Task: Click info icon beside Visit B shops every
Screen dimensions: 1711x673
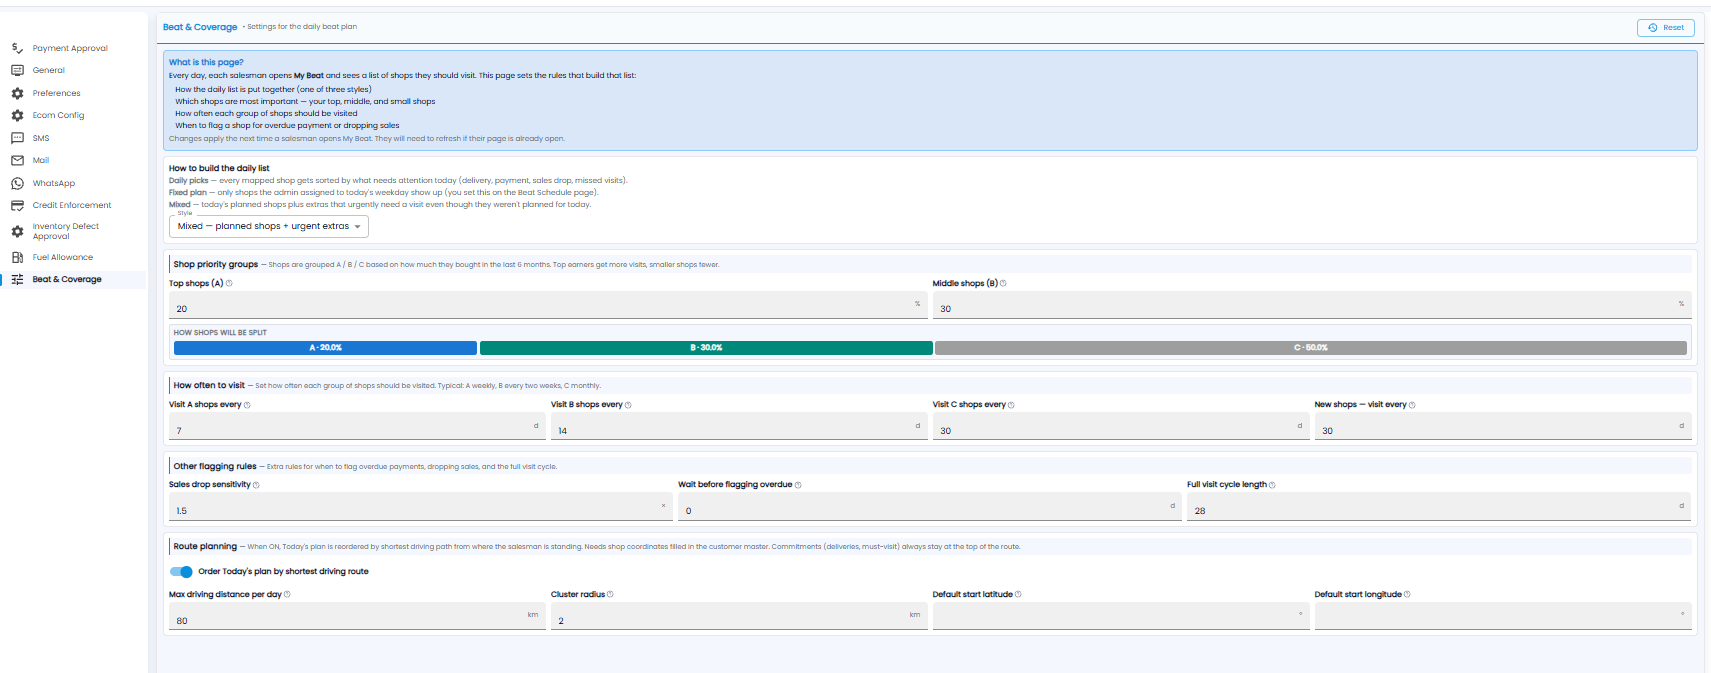Action: 628,405
